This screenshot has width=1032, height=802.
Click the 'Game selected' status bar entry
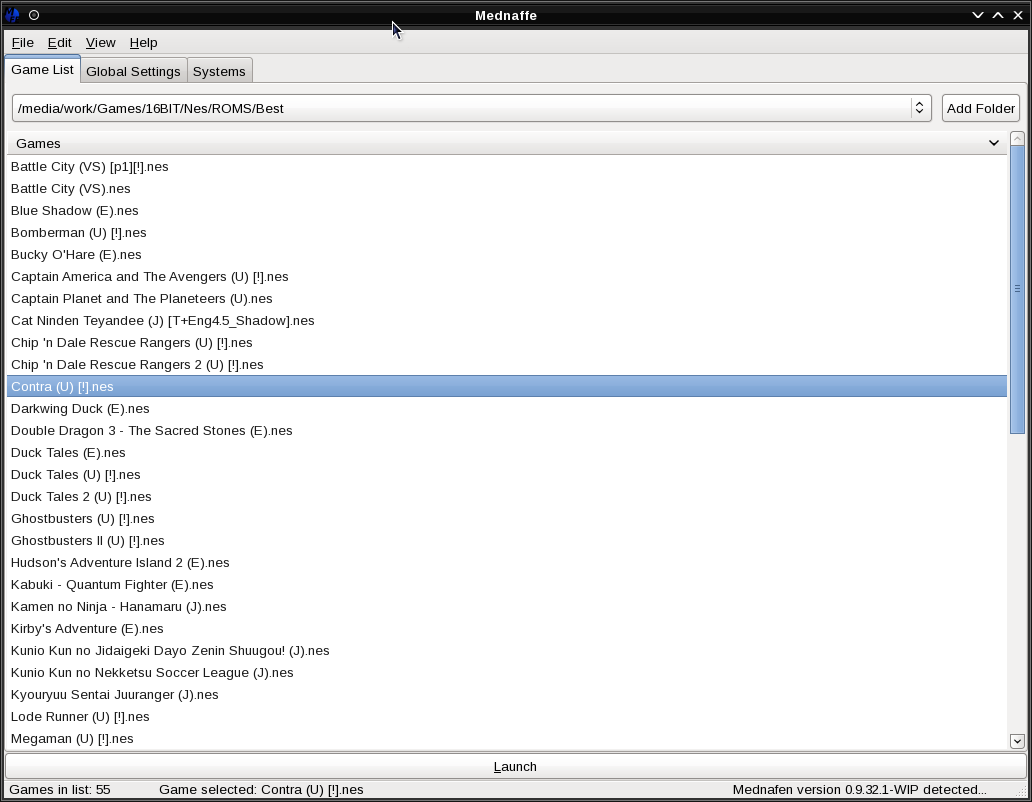click(x=261, y=789)
